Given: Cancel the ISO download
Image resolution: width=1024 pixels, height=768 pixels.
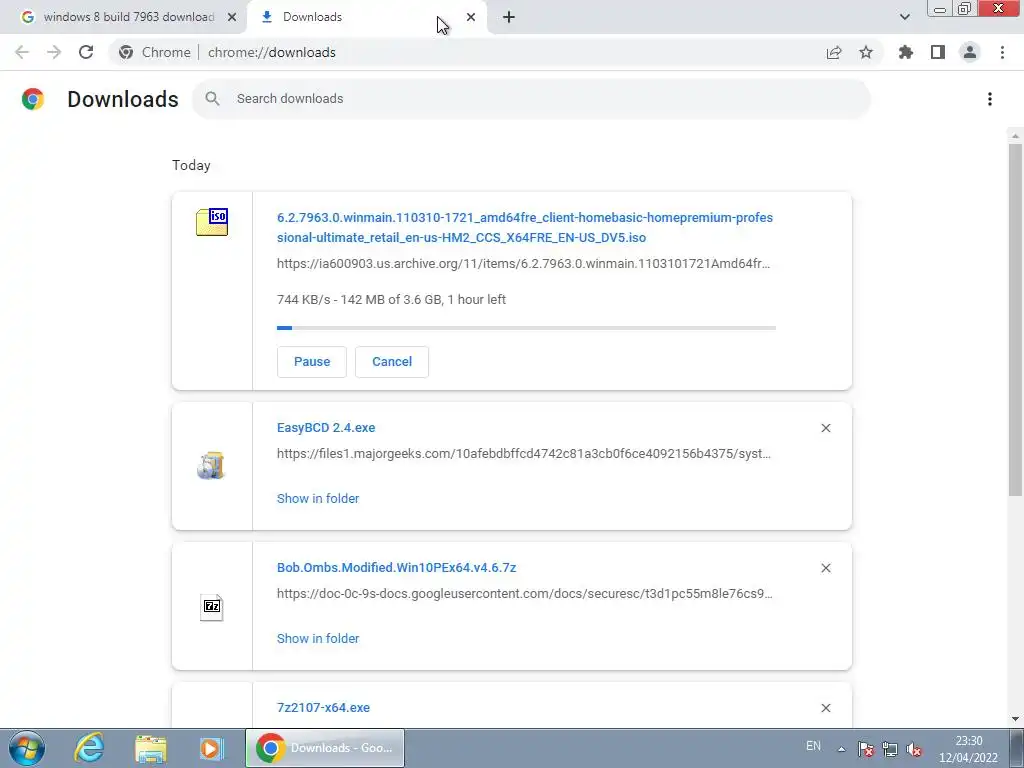Looking at the screenshot, I should click(x=392, y=362).
